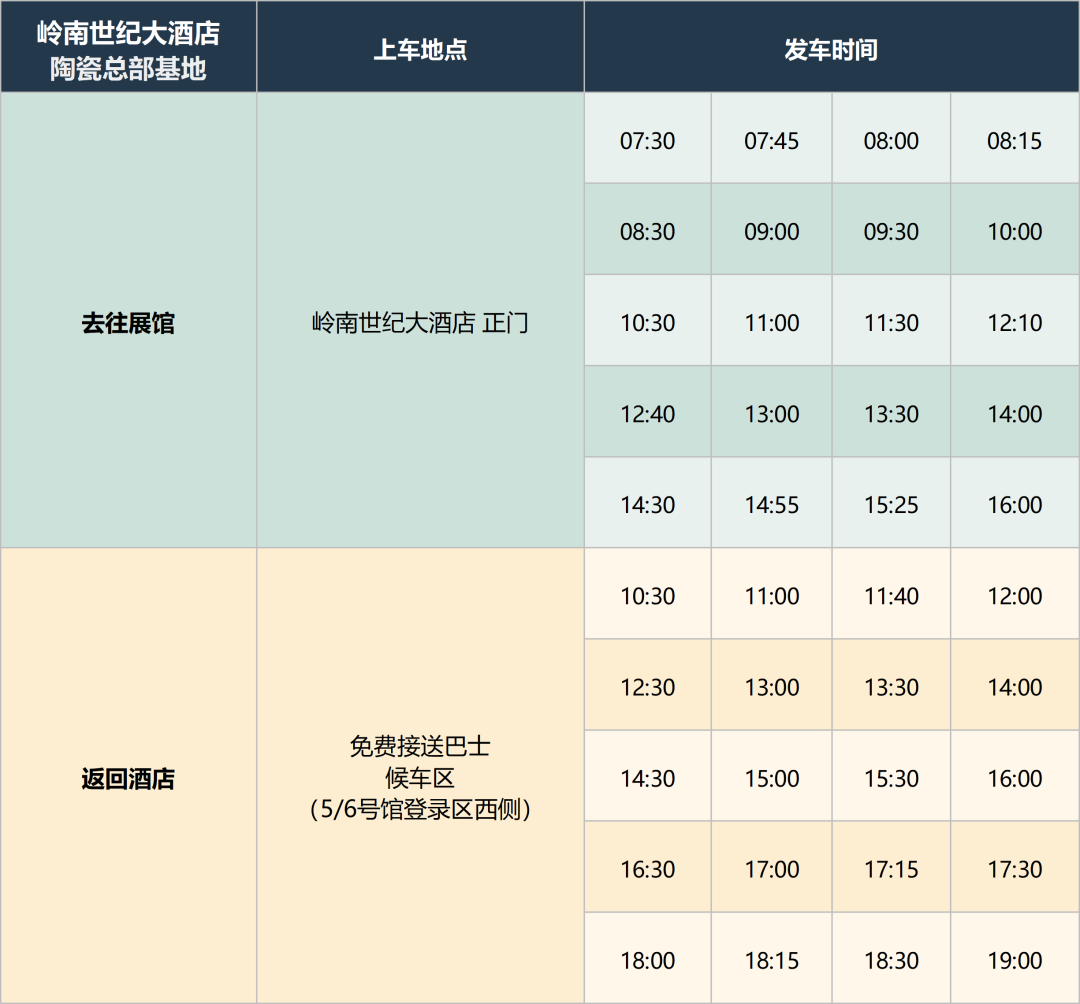Select the 17:30 return time
Viewport: 1080px width, 1004px height.
point(1015,867)
